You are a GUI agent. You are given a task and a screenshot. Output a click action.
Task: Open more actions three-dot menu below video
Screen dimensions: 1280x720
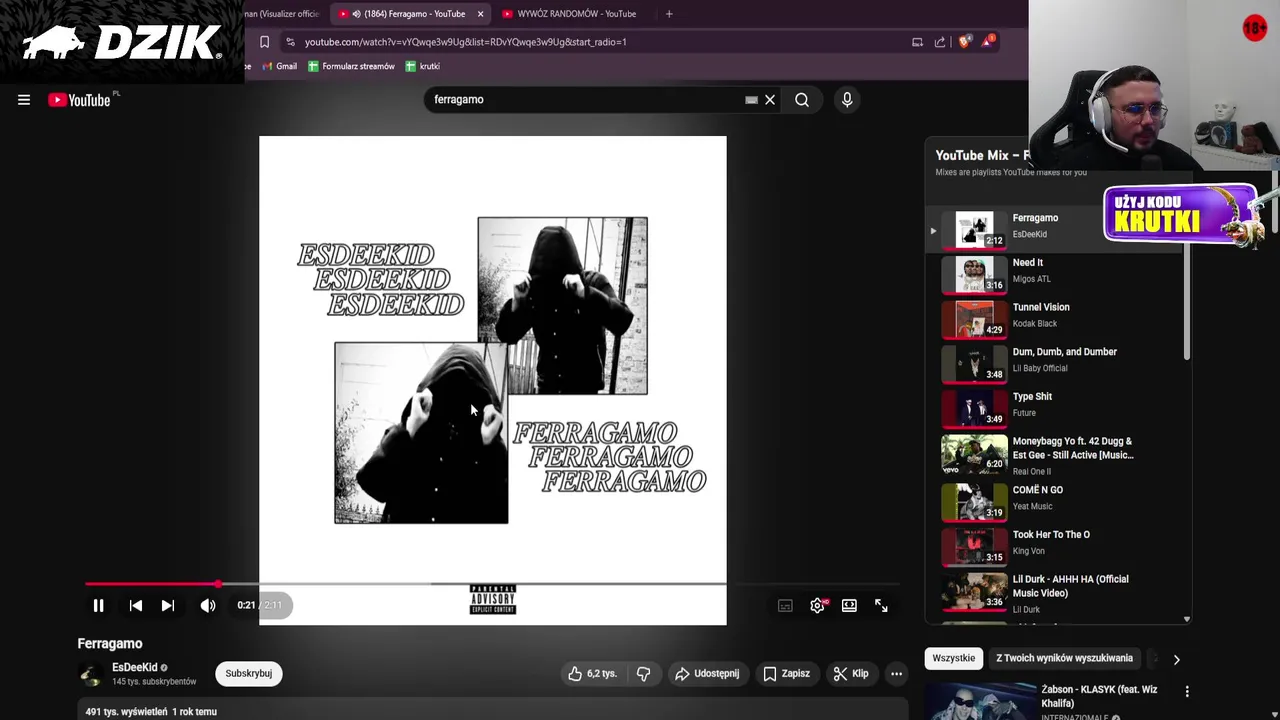(897, 674)
